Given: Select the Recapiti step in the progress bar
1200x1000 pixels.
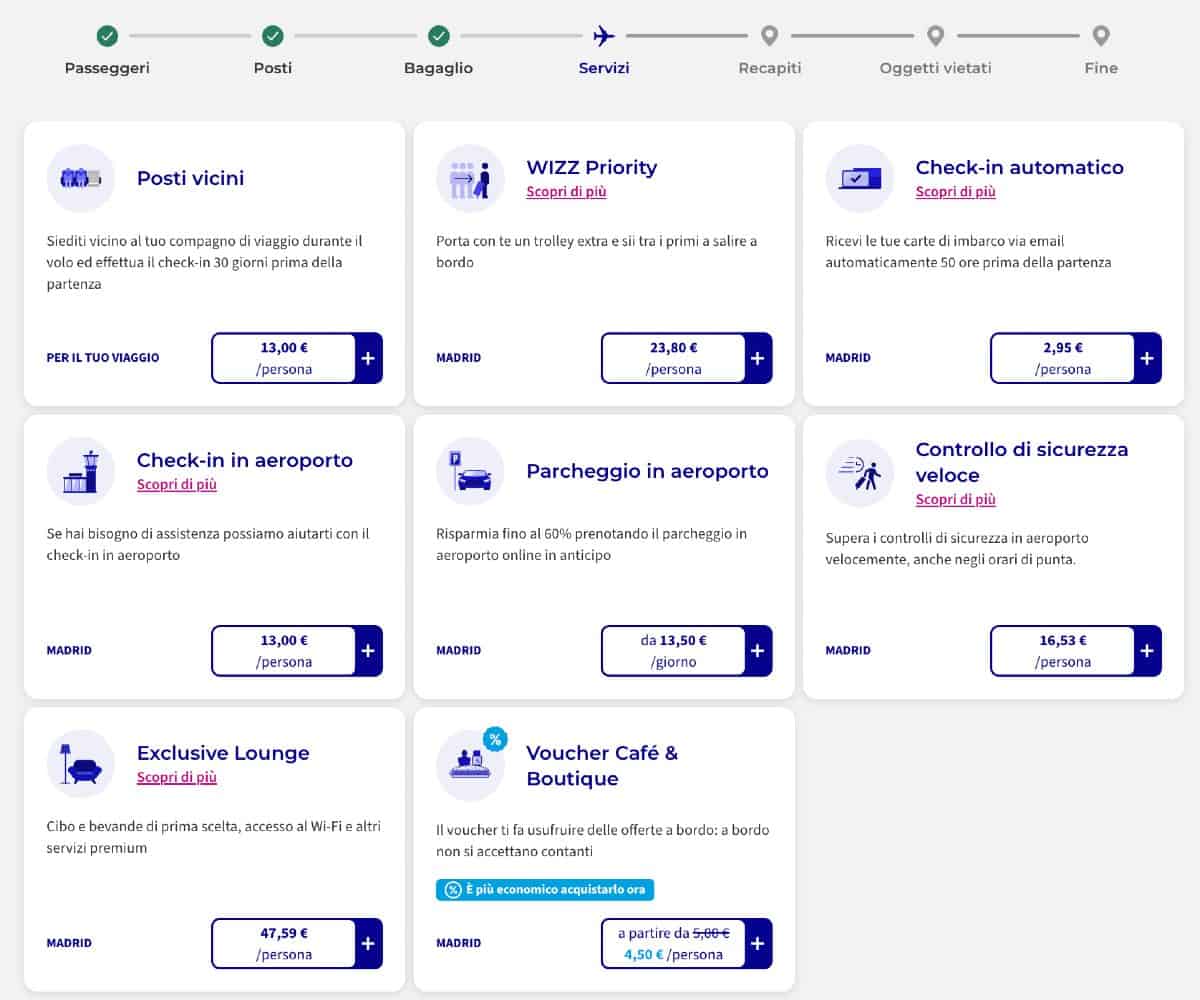Looking at the screenshot, I should point(769,36).
